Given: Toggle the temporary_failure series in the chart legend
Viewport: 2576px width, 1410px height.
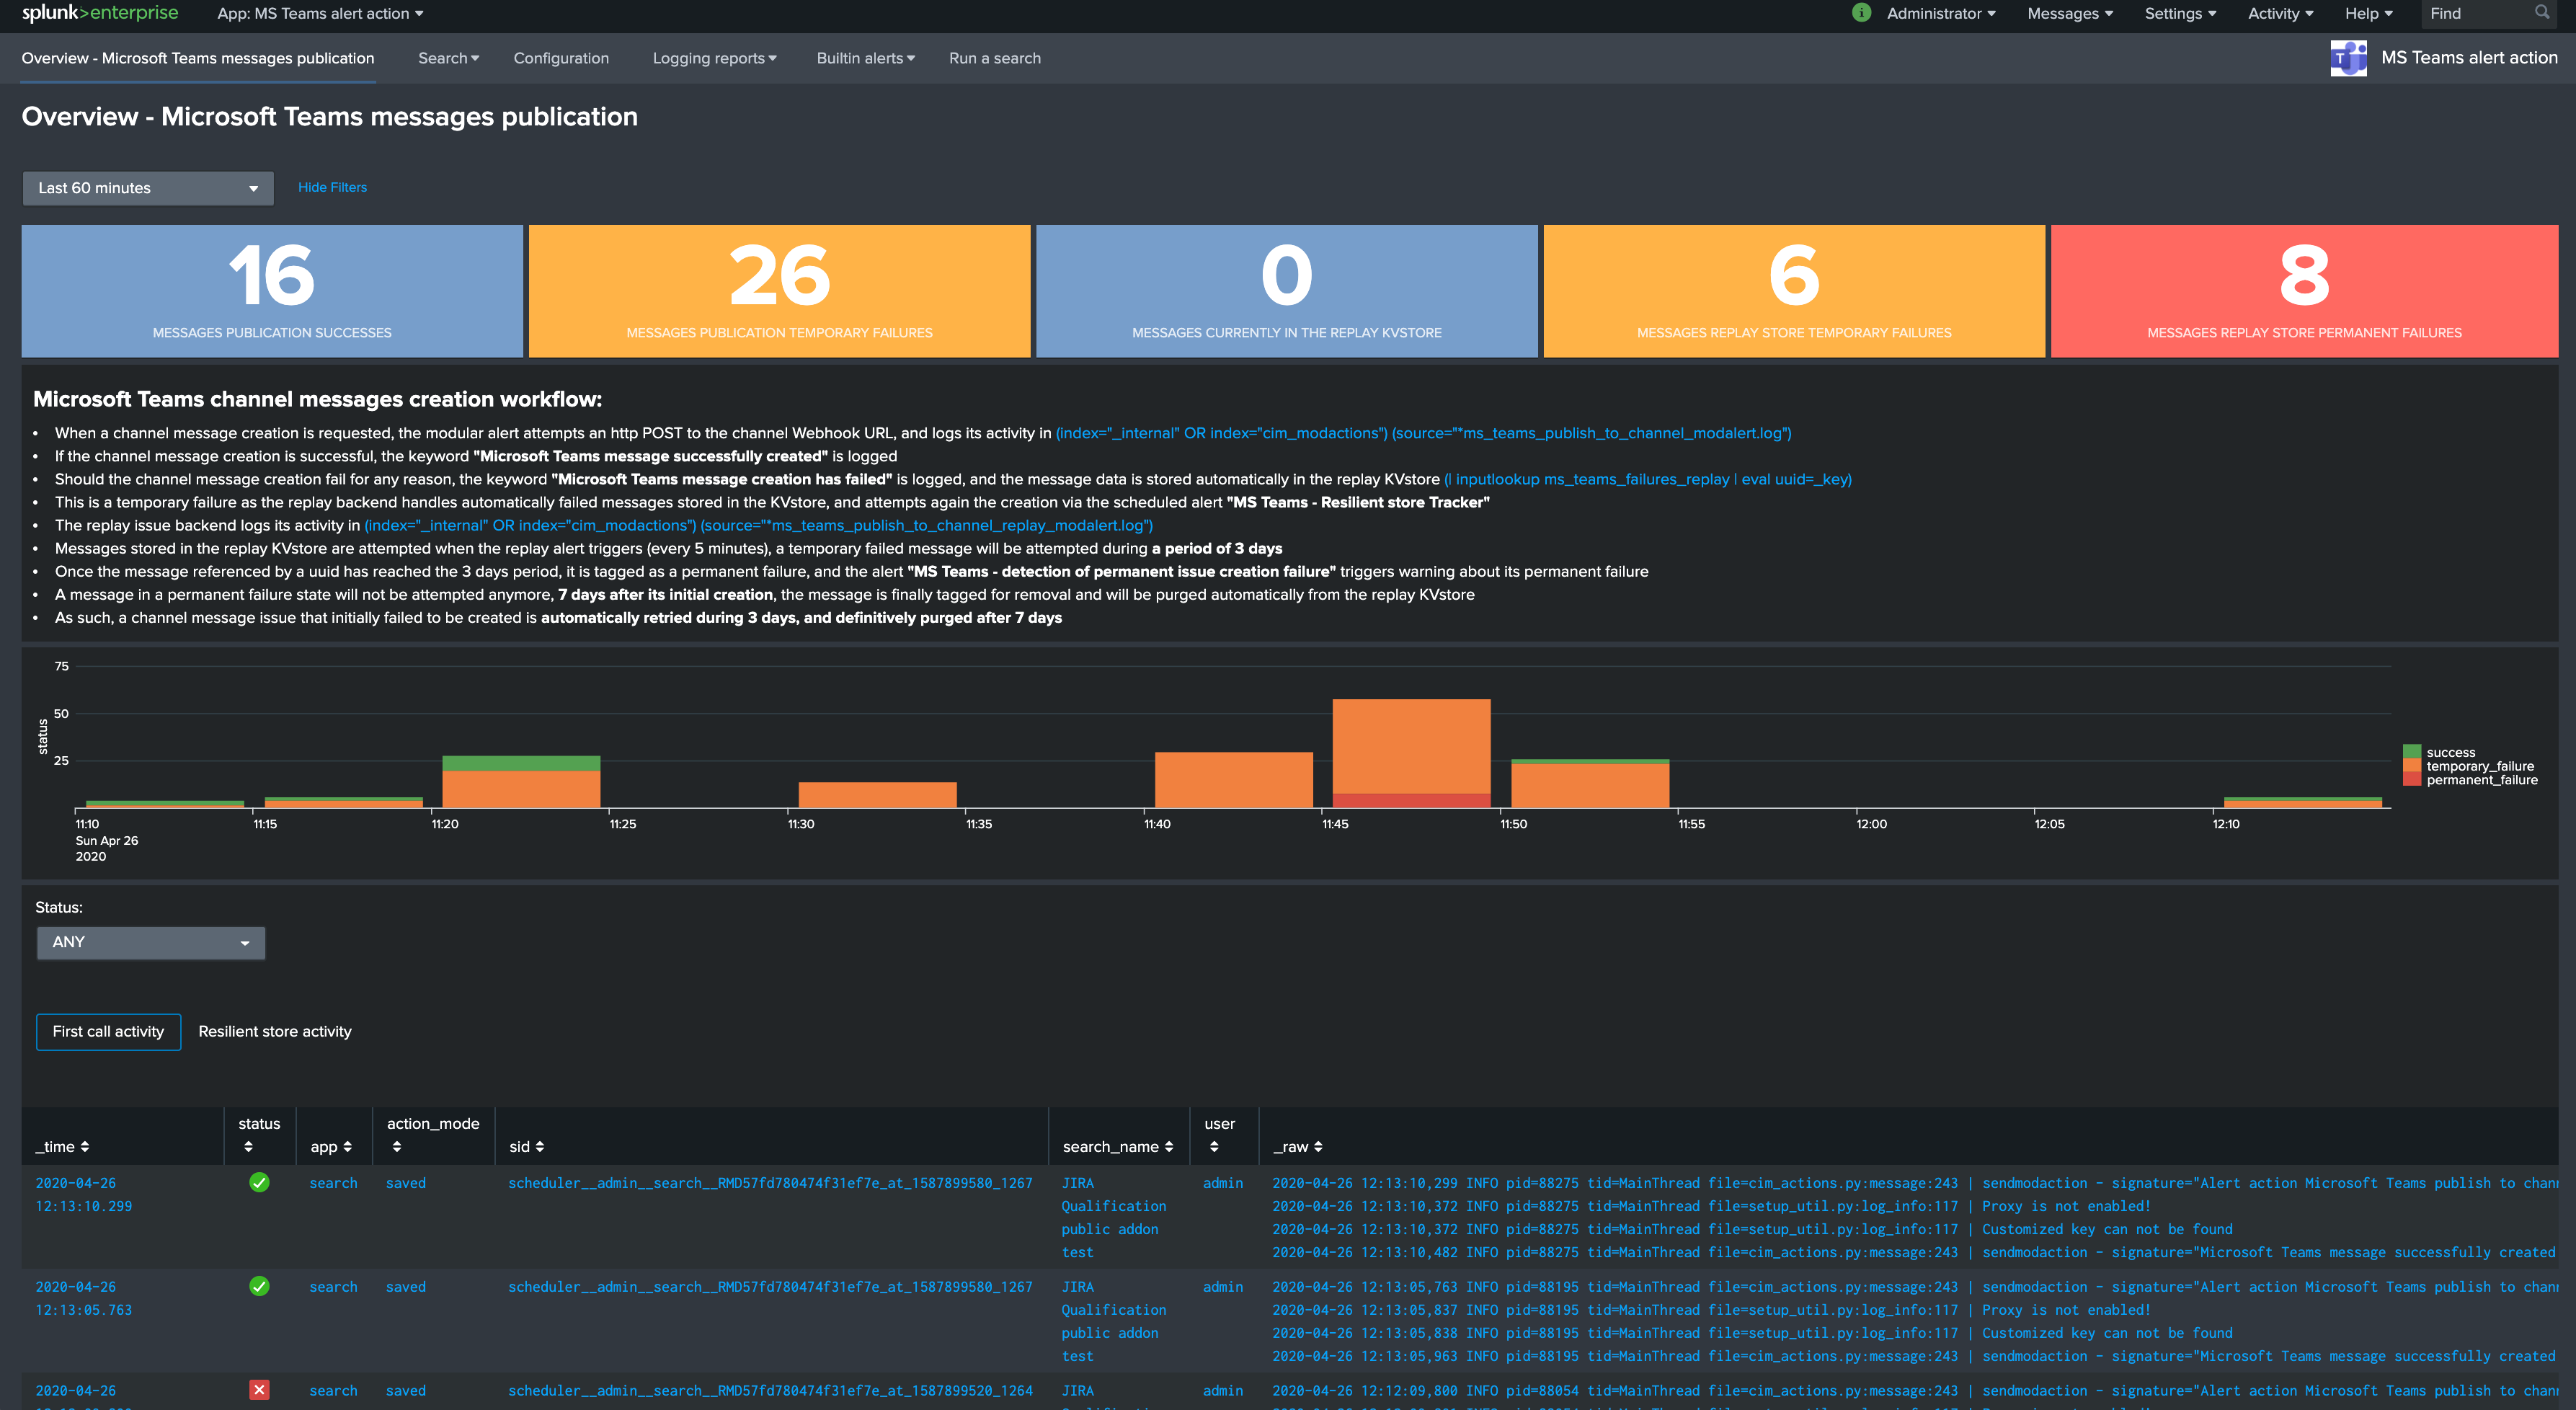Looking at the screenshot, I should click(x=2478, y=766).
